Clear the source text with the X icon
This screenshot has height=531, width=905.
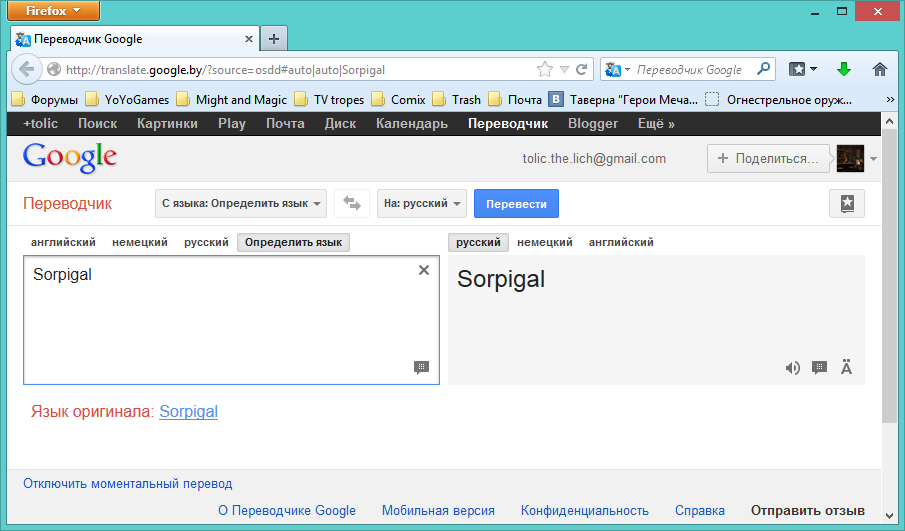tap(423, 270)
